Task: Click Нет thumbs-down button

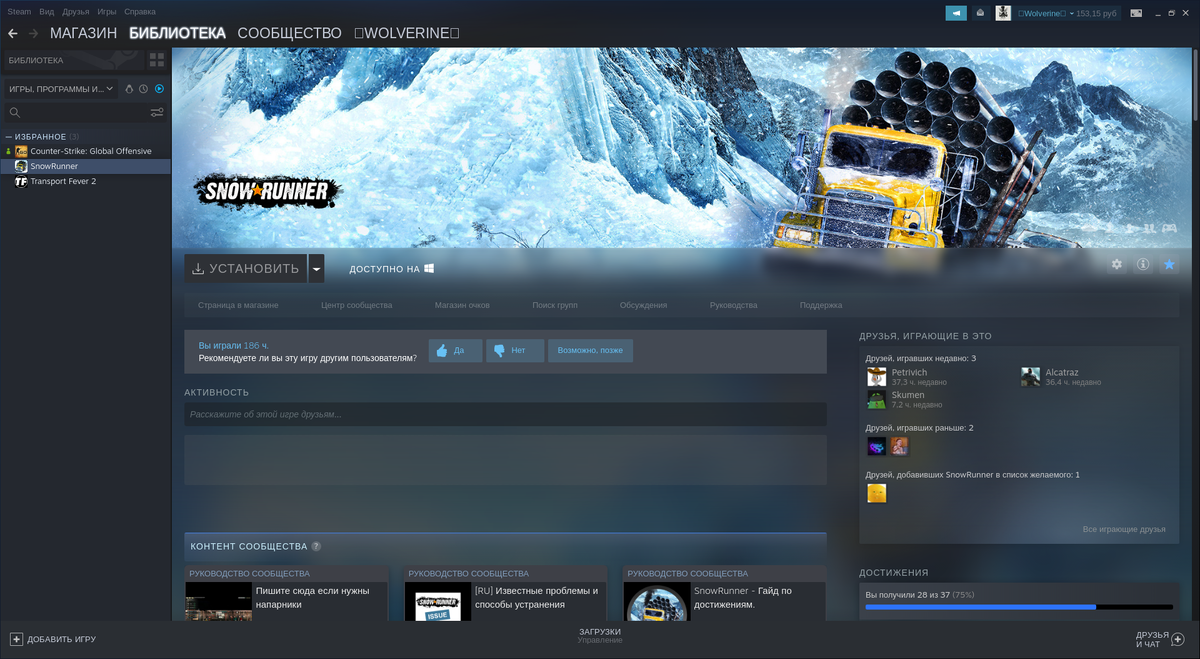Action: pyautogui.click(x=515, y=350)
